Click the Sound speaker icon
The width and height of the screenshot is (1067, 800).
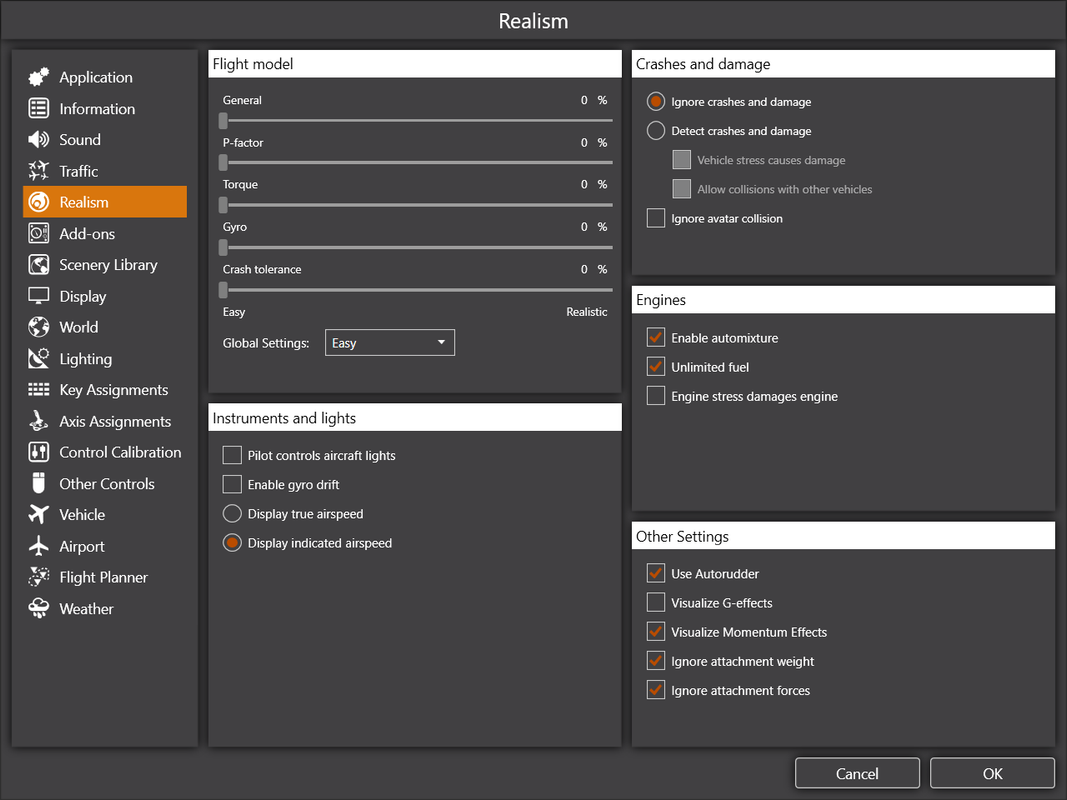39,139
